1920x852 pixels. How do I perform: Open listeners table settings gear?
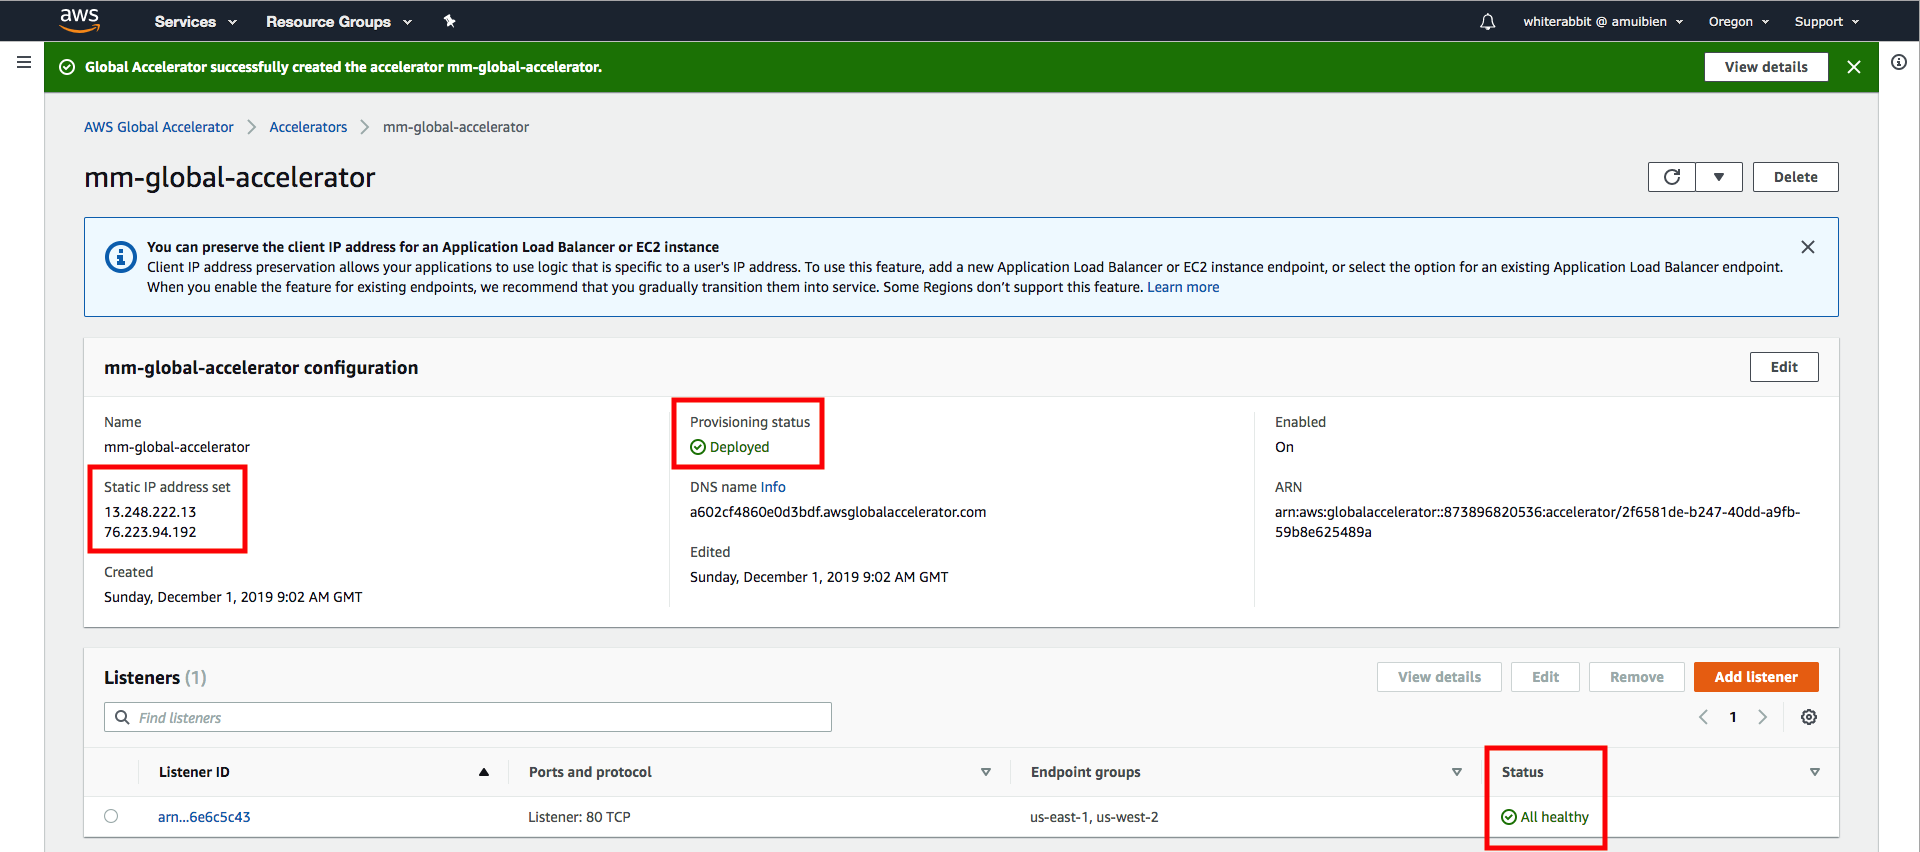coord(1809,717)
